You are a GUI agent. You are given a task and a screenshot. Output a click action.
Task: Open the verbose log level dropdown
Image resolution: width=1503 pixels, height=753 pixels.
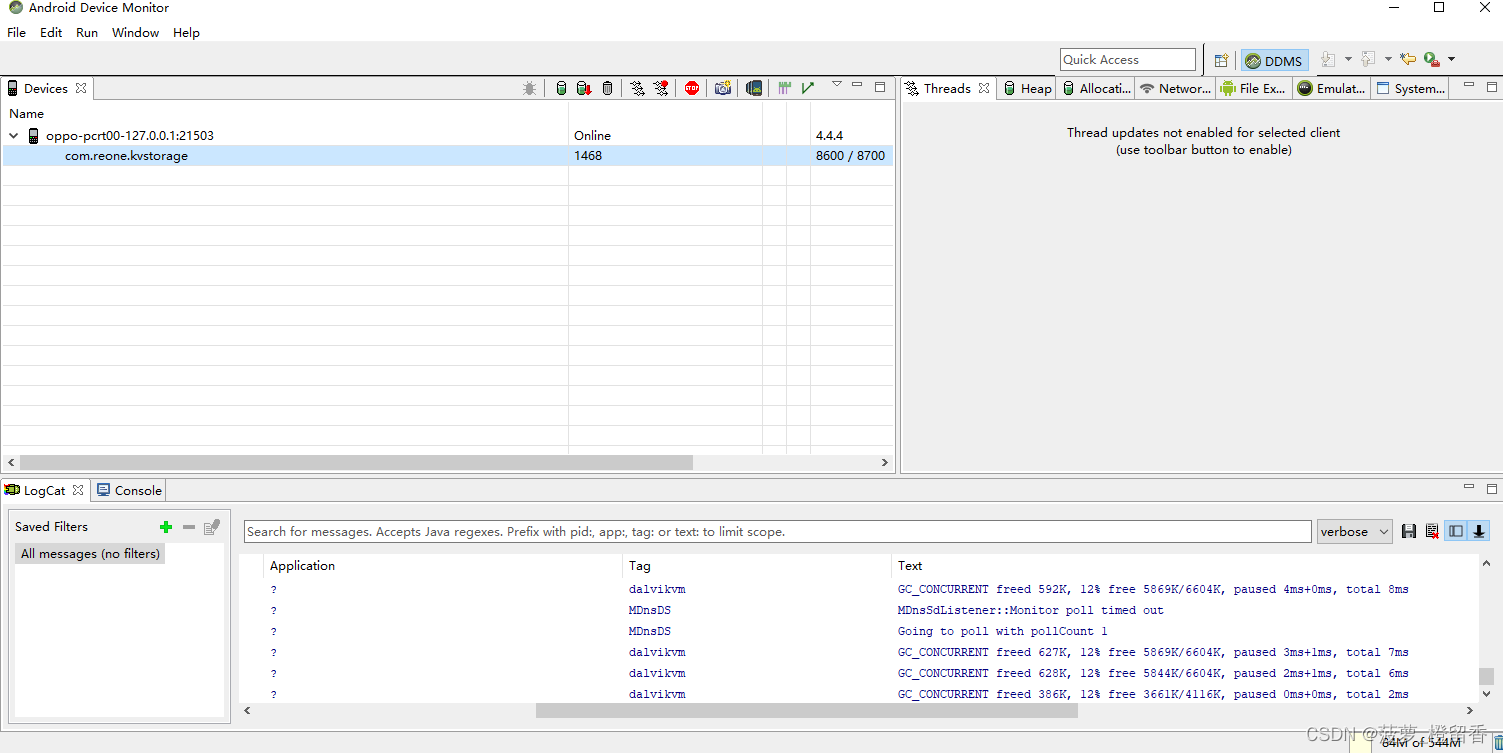pyautogui.click(x=1354, y=531)
